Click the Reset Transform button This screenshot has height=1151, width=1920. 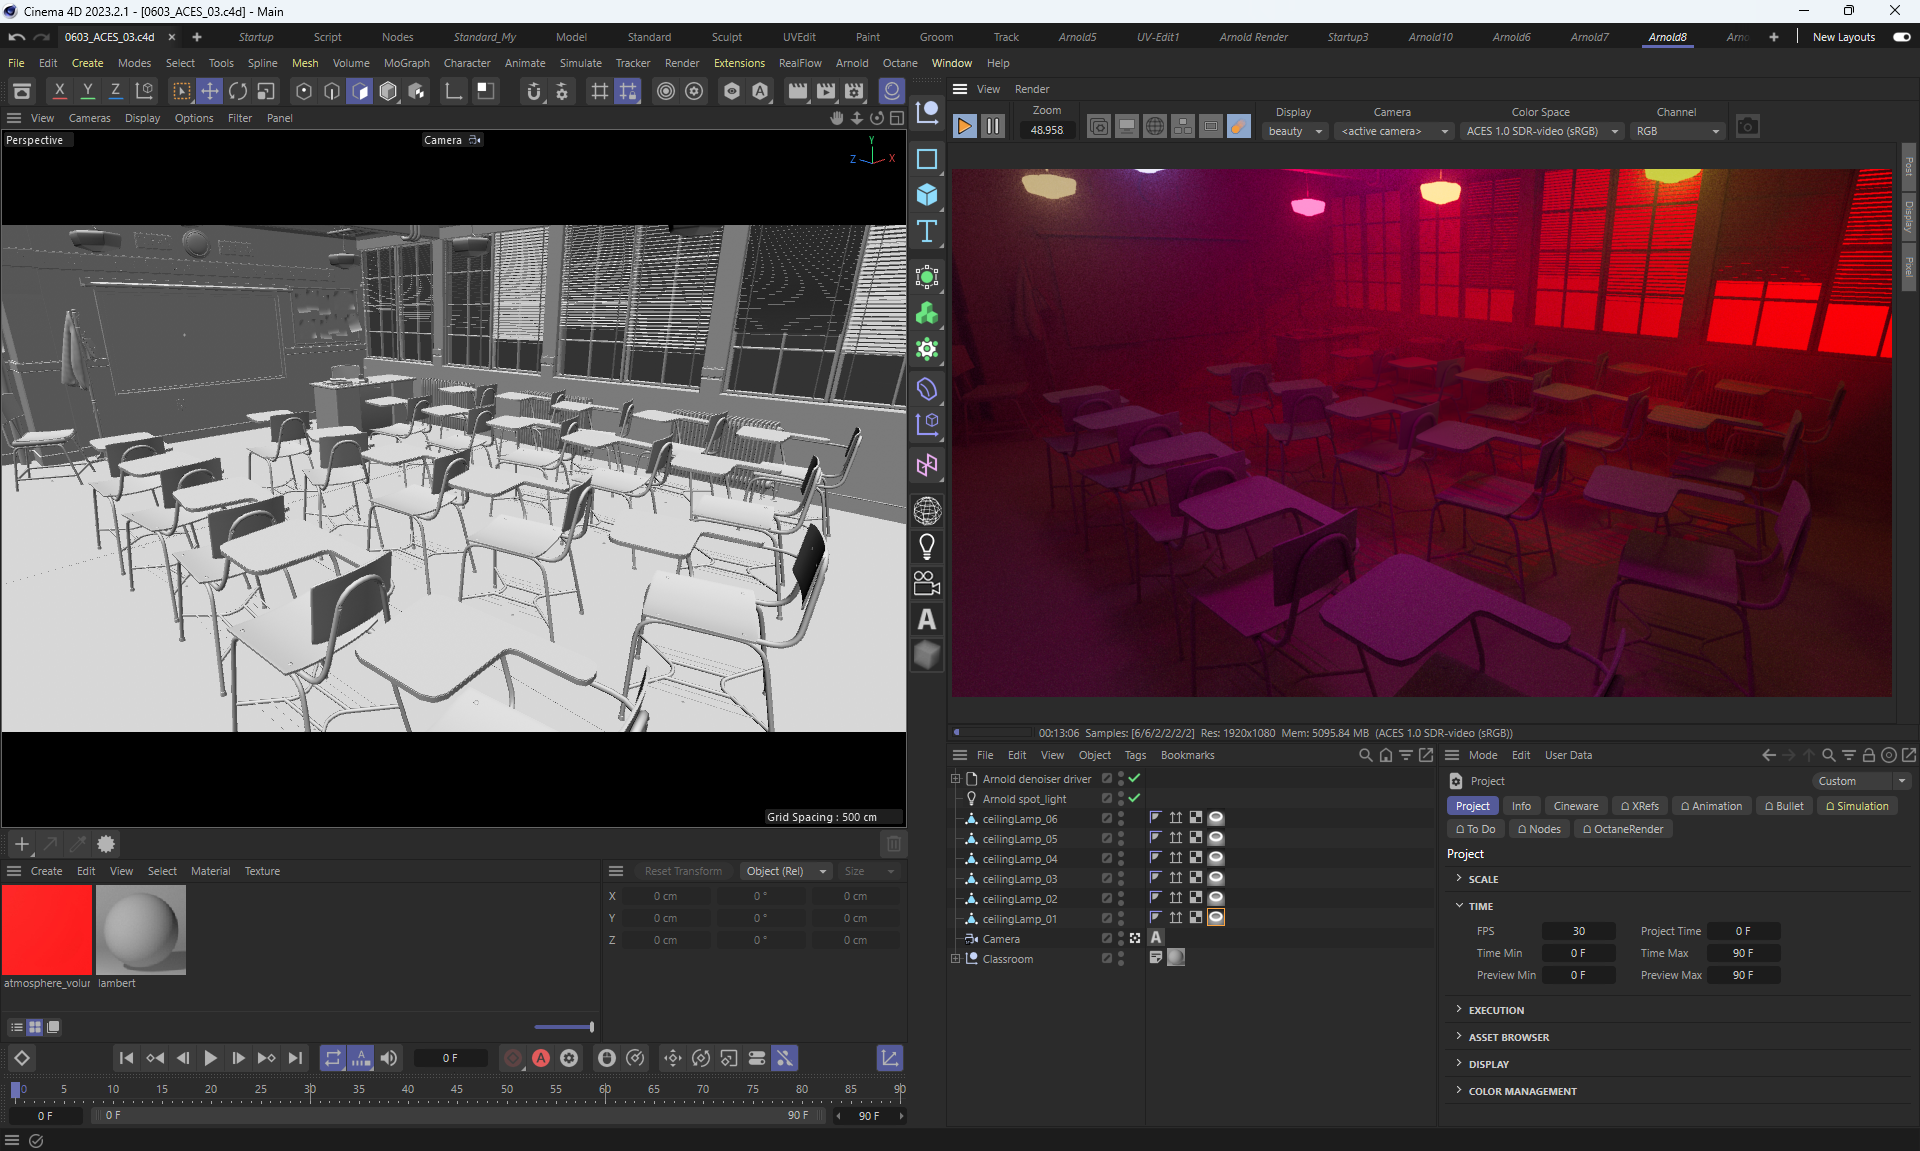(x=683, y=871)
